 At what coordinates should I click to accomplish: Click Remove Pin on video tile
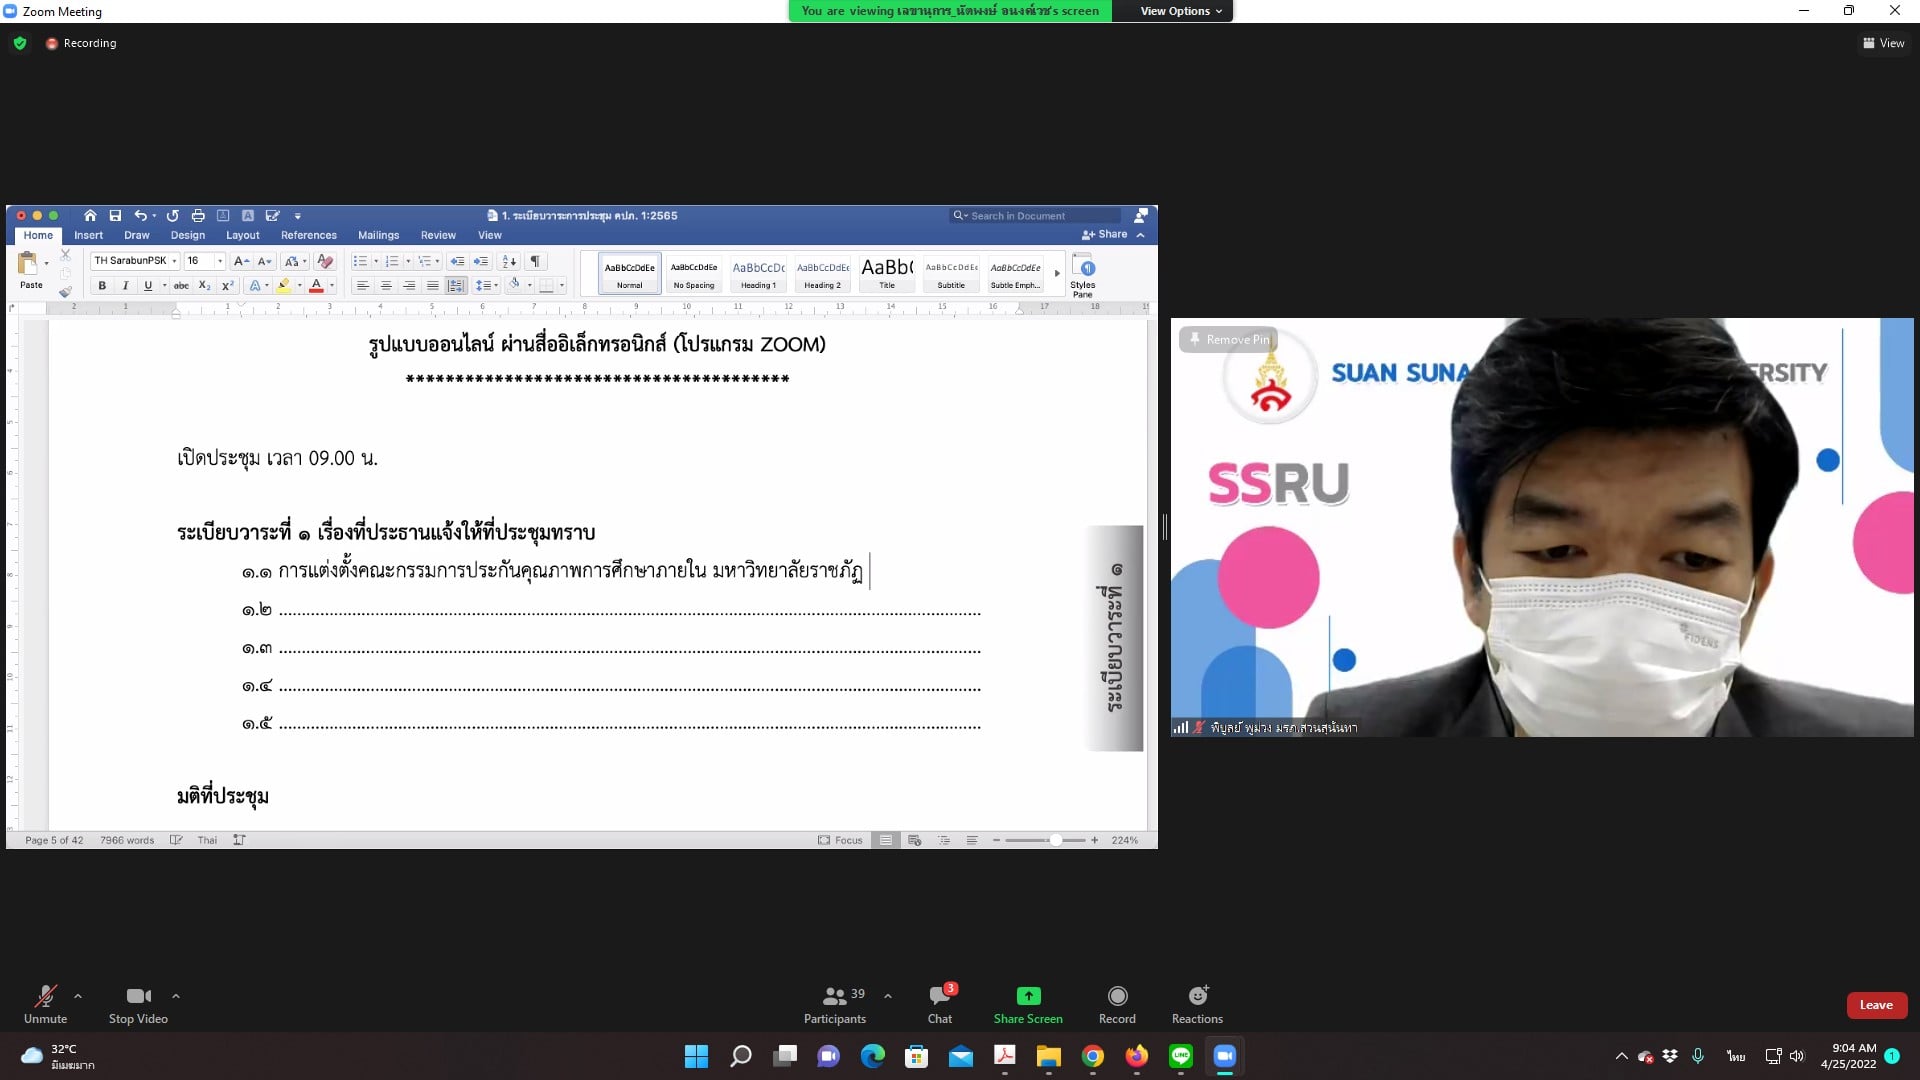coord(1228,340)
